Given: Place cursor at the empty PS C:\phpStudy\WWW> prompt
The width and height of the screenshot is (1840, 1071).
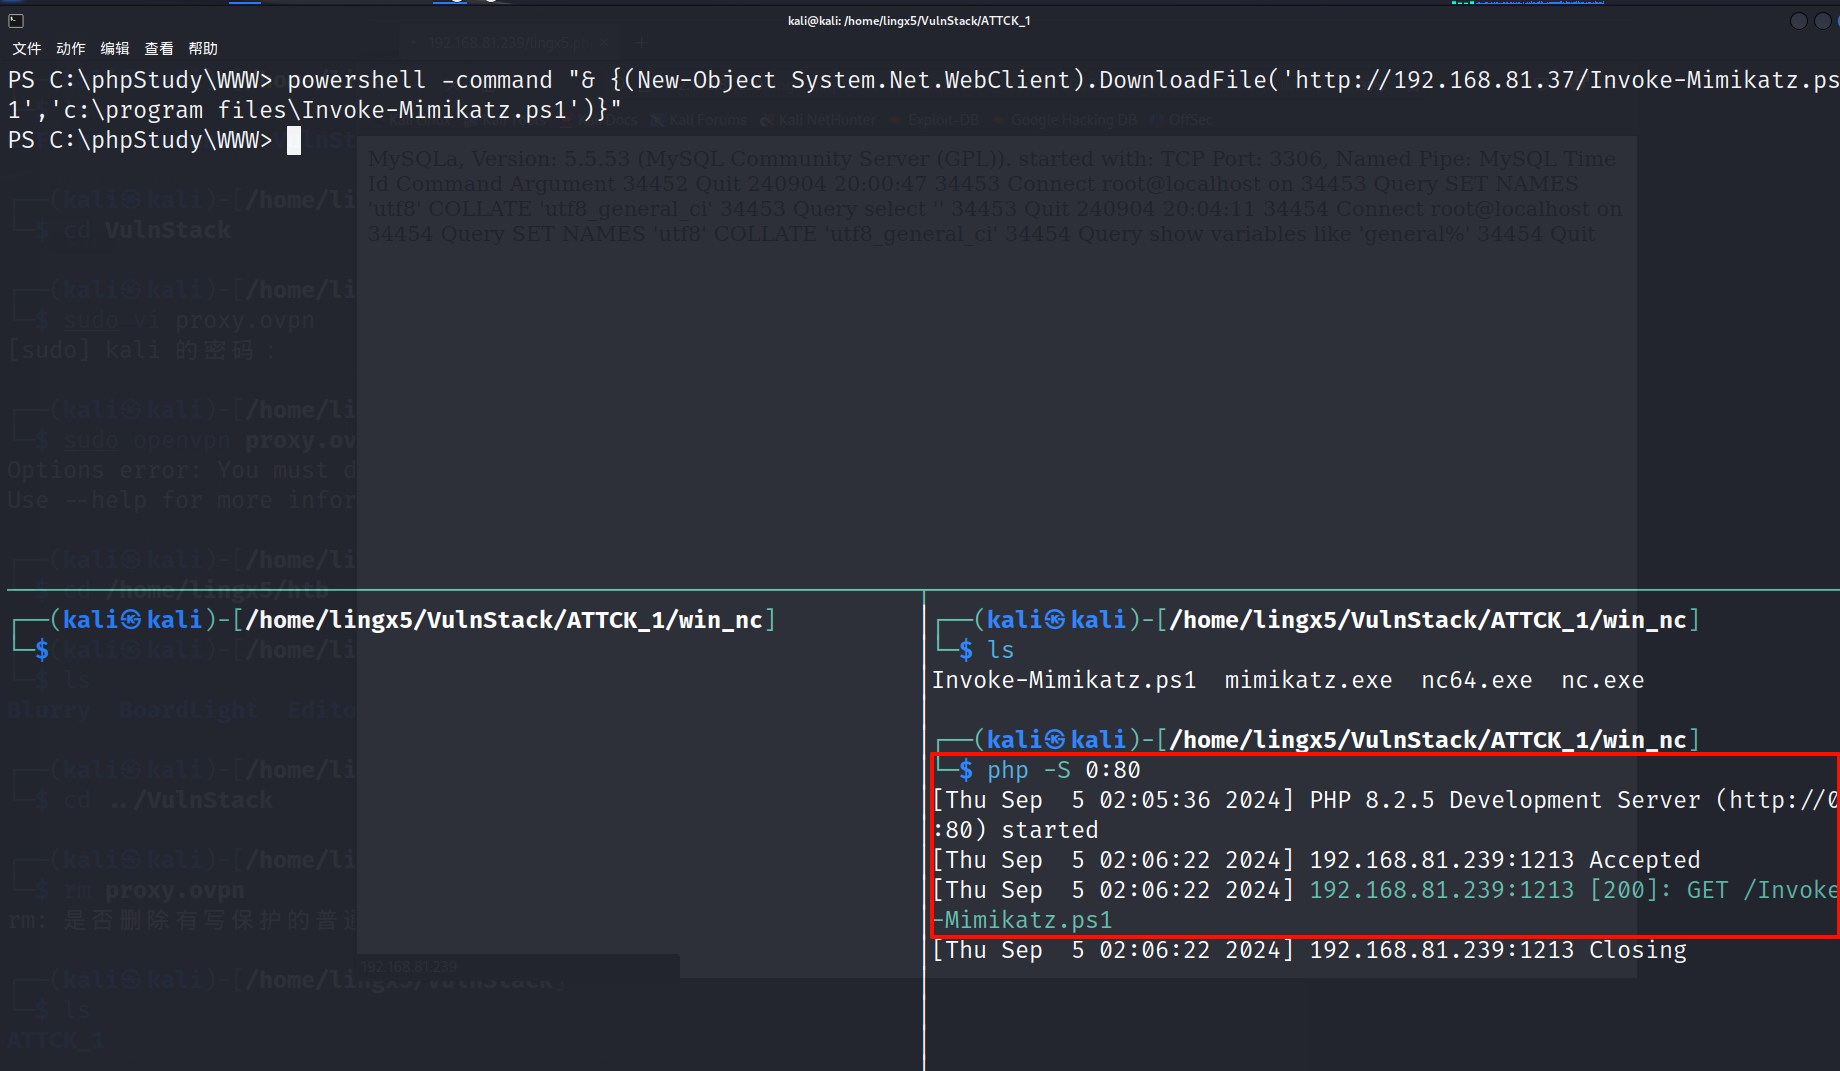Looking at the screenshot, I should pyautogui.click(x=140, y=140).
